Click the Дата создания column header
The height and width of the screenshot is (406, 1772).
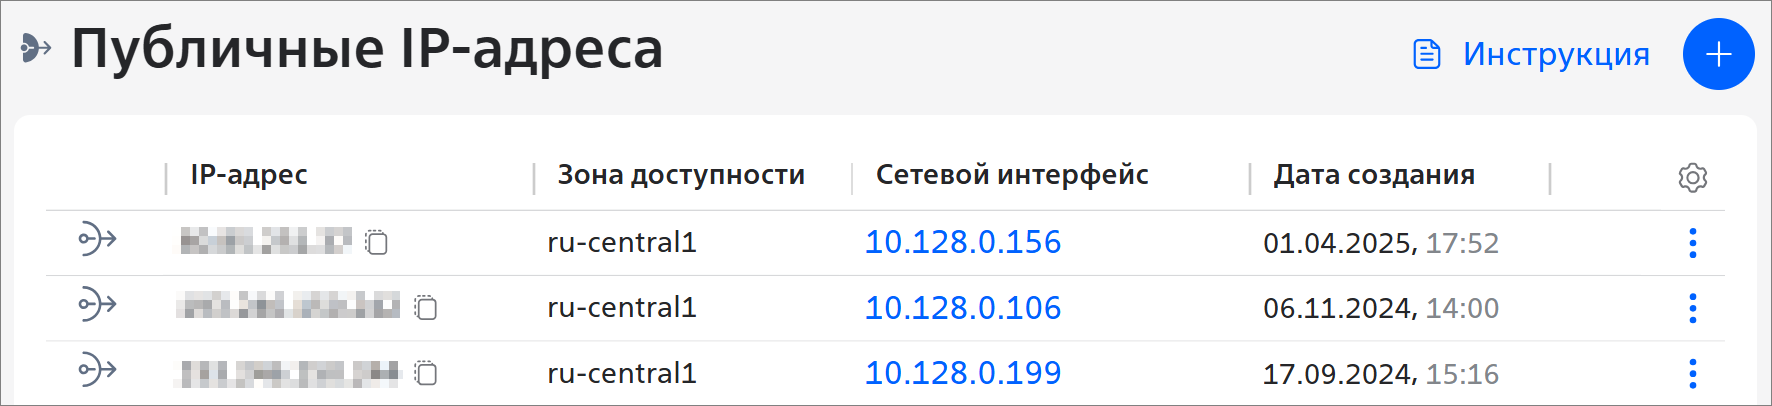(x=1374, y=175)
